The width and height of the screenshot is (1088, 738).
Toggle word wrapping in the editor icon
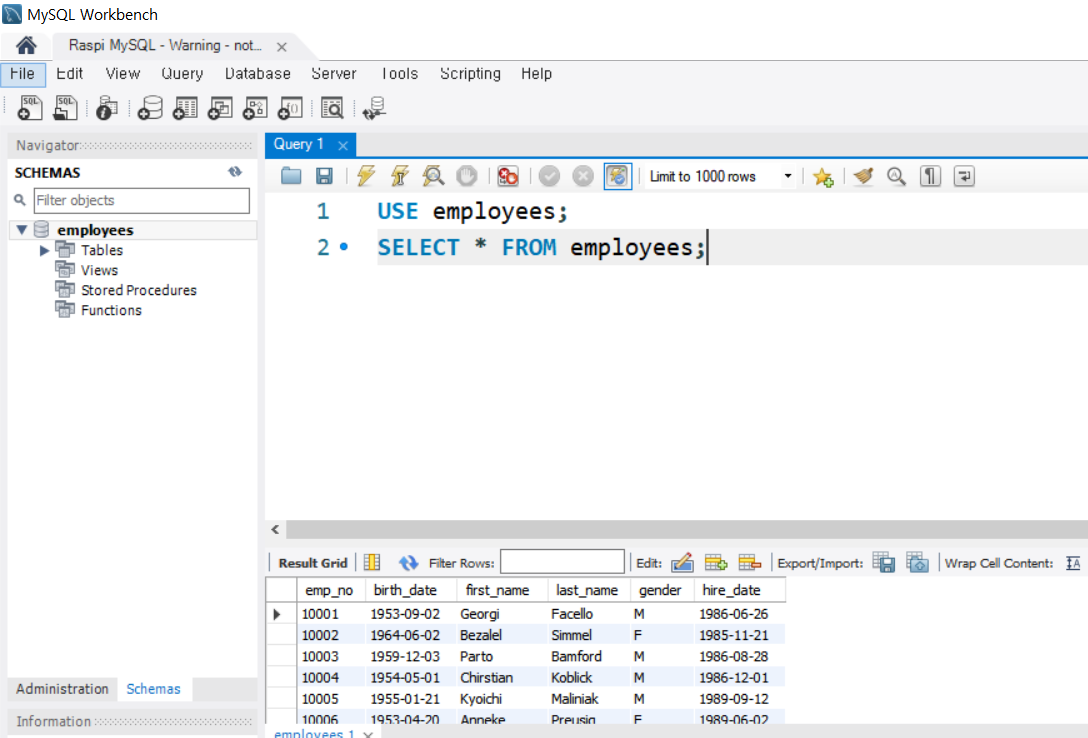coord(964,176)
